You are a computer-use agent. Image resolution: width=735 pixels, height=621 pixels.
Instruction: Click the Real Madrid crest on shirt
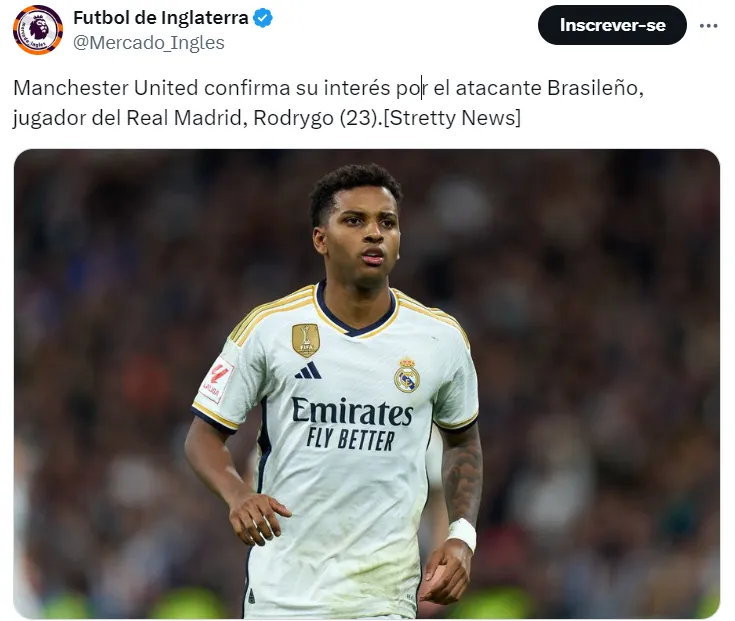click(406, 375)
